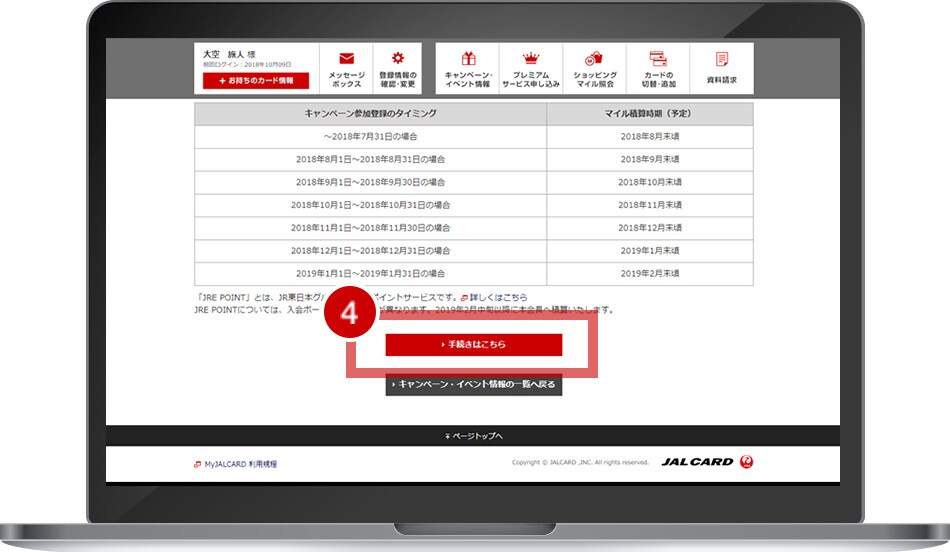
Task: Open キャンペーン・イベント情報 gift icon
Action: point(468,59)
